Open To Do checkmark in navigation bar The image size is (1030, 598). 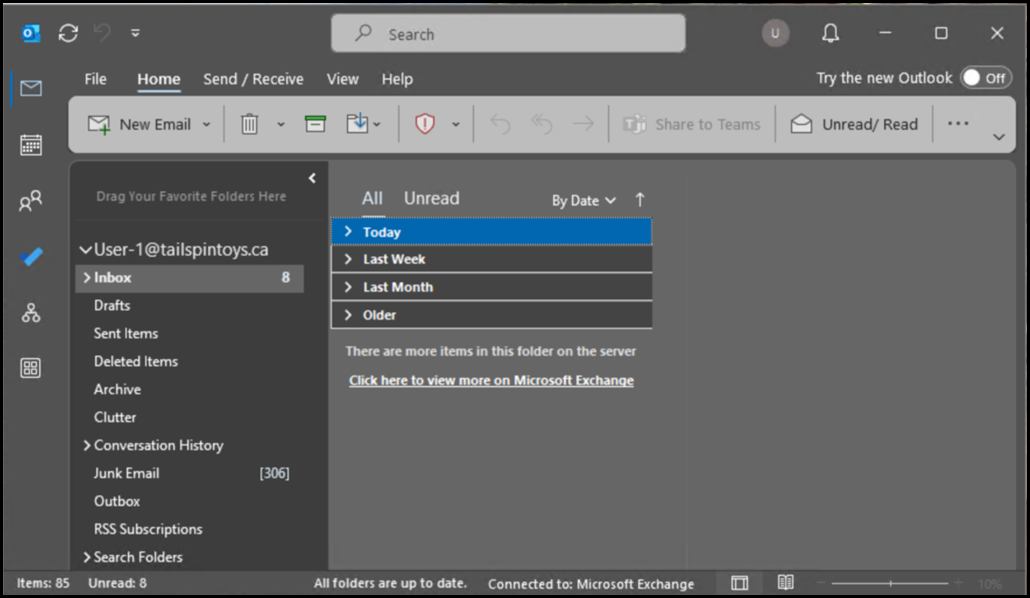tap(31, 256)
